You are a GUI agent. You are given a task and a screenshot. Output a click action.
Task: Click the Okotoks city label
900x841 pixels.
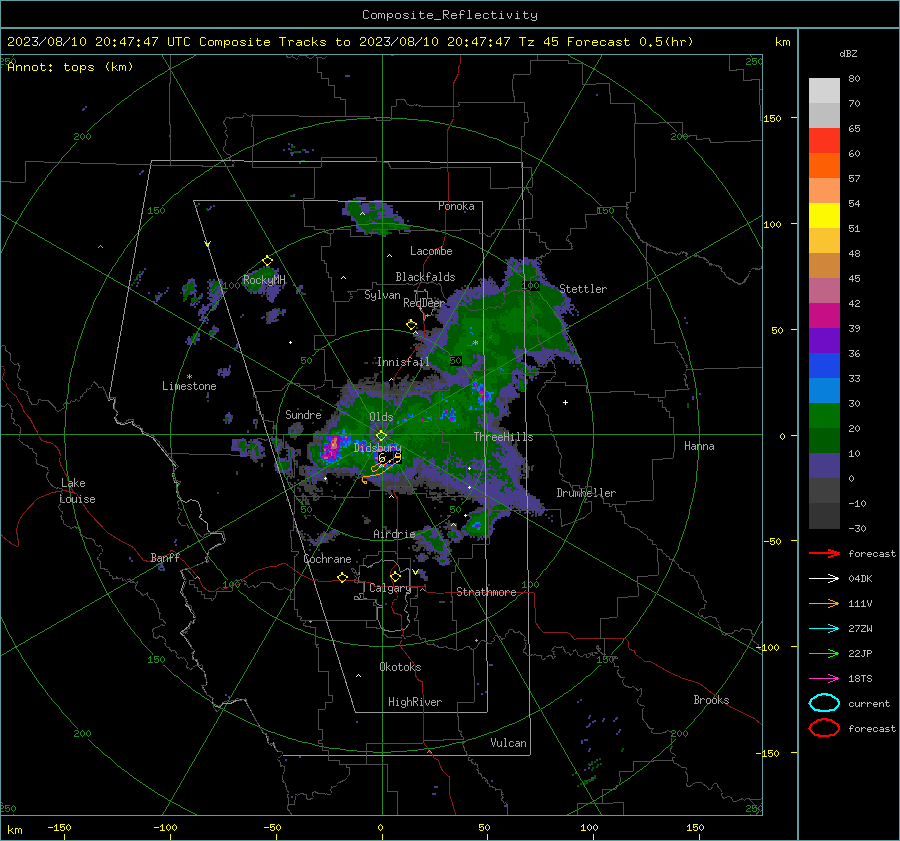[x=400, y=667]
